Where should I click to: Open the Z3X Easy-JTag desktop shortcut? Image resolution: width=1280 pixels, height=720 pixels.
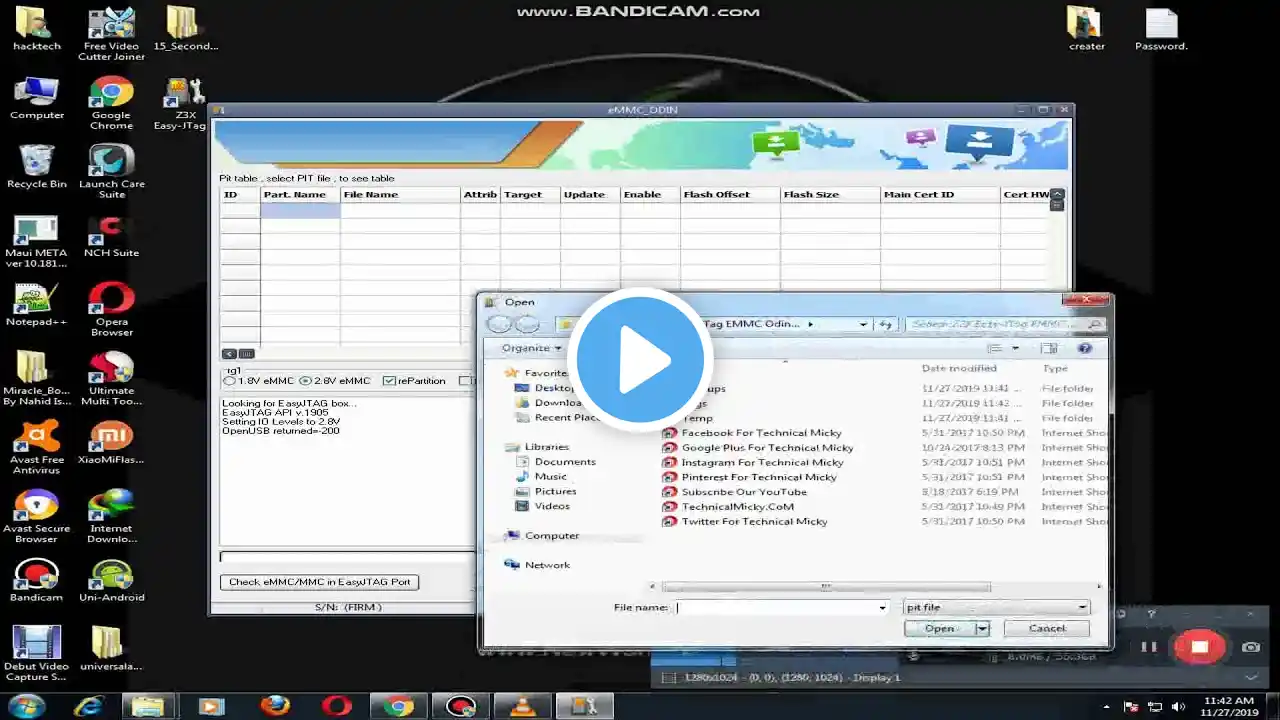tap(181, 104)
